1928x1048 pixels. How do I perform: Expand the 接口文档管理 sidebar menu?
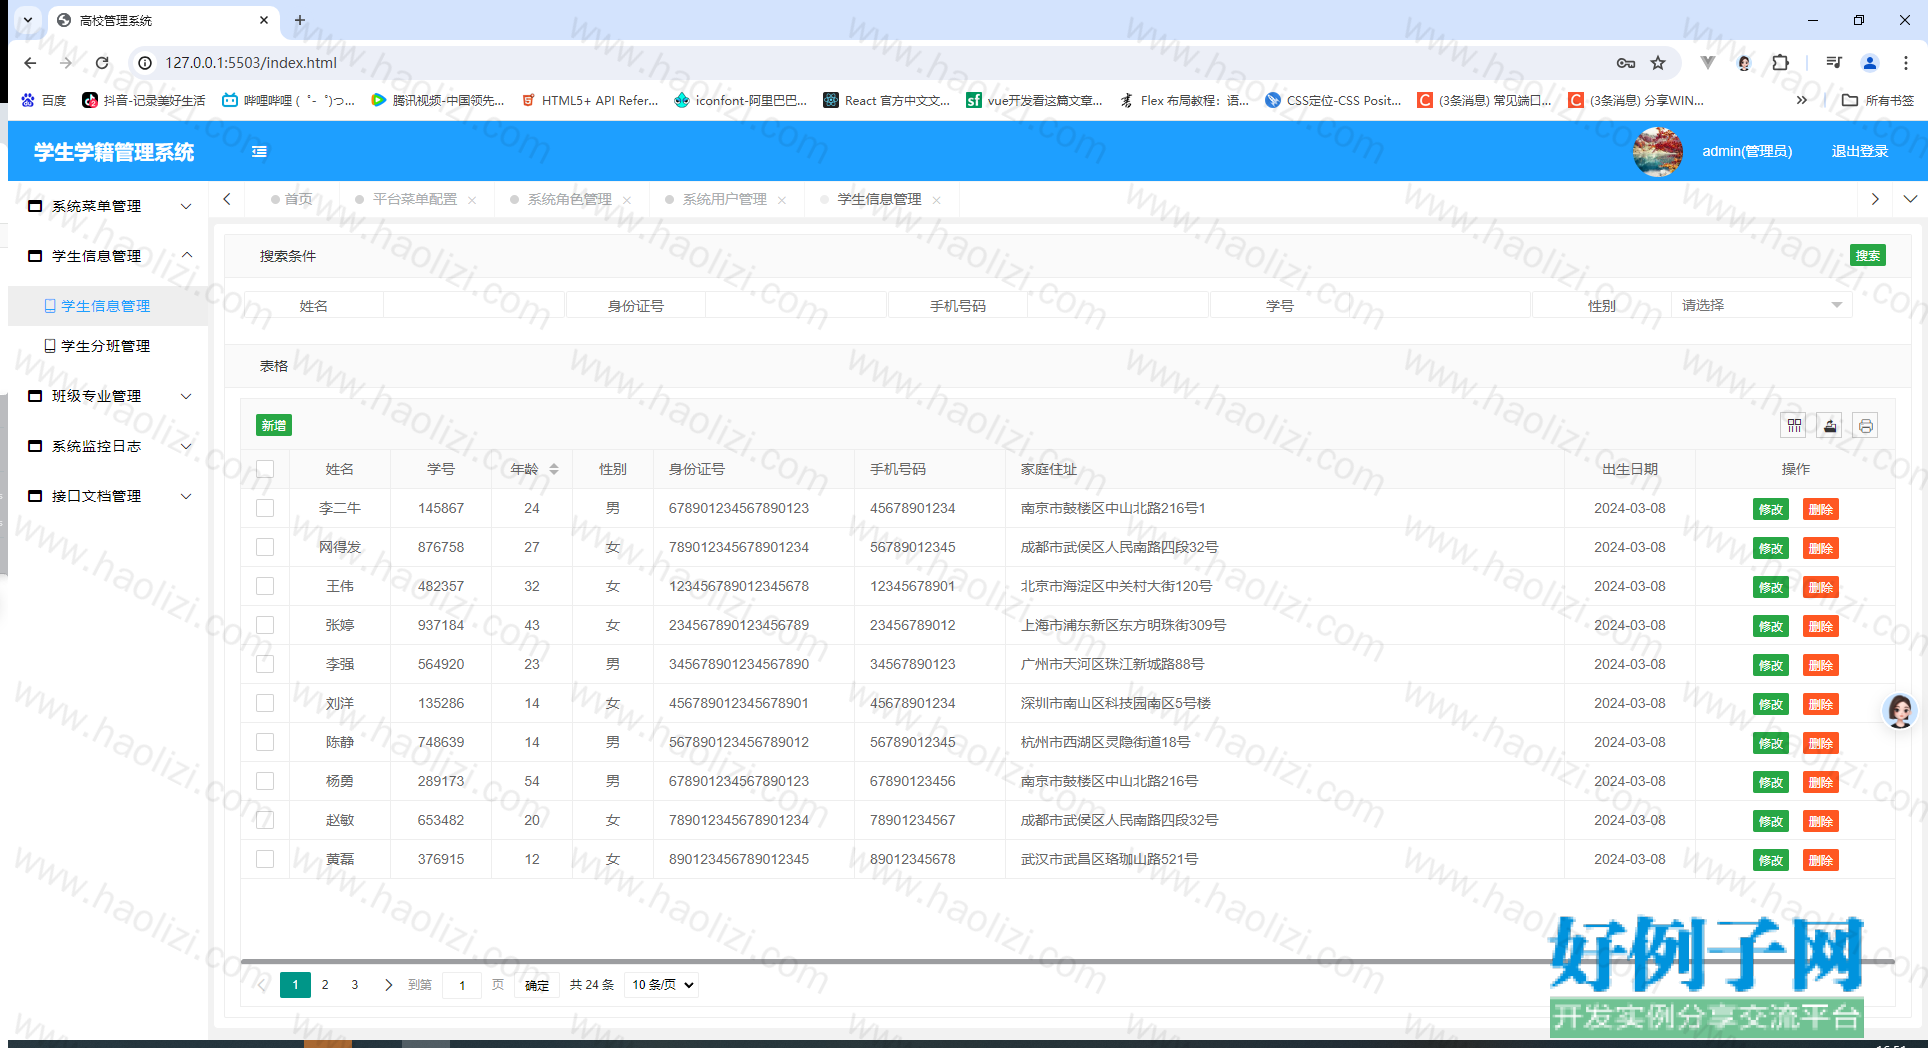tap(108, 496)
